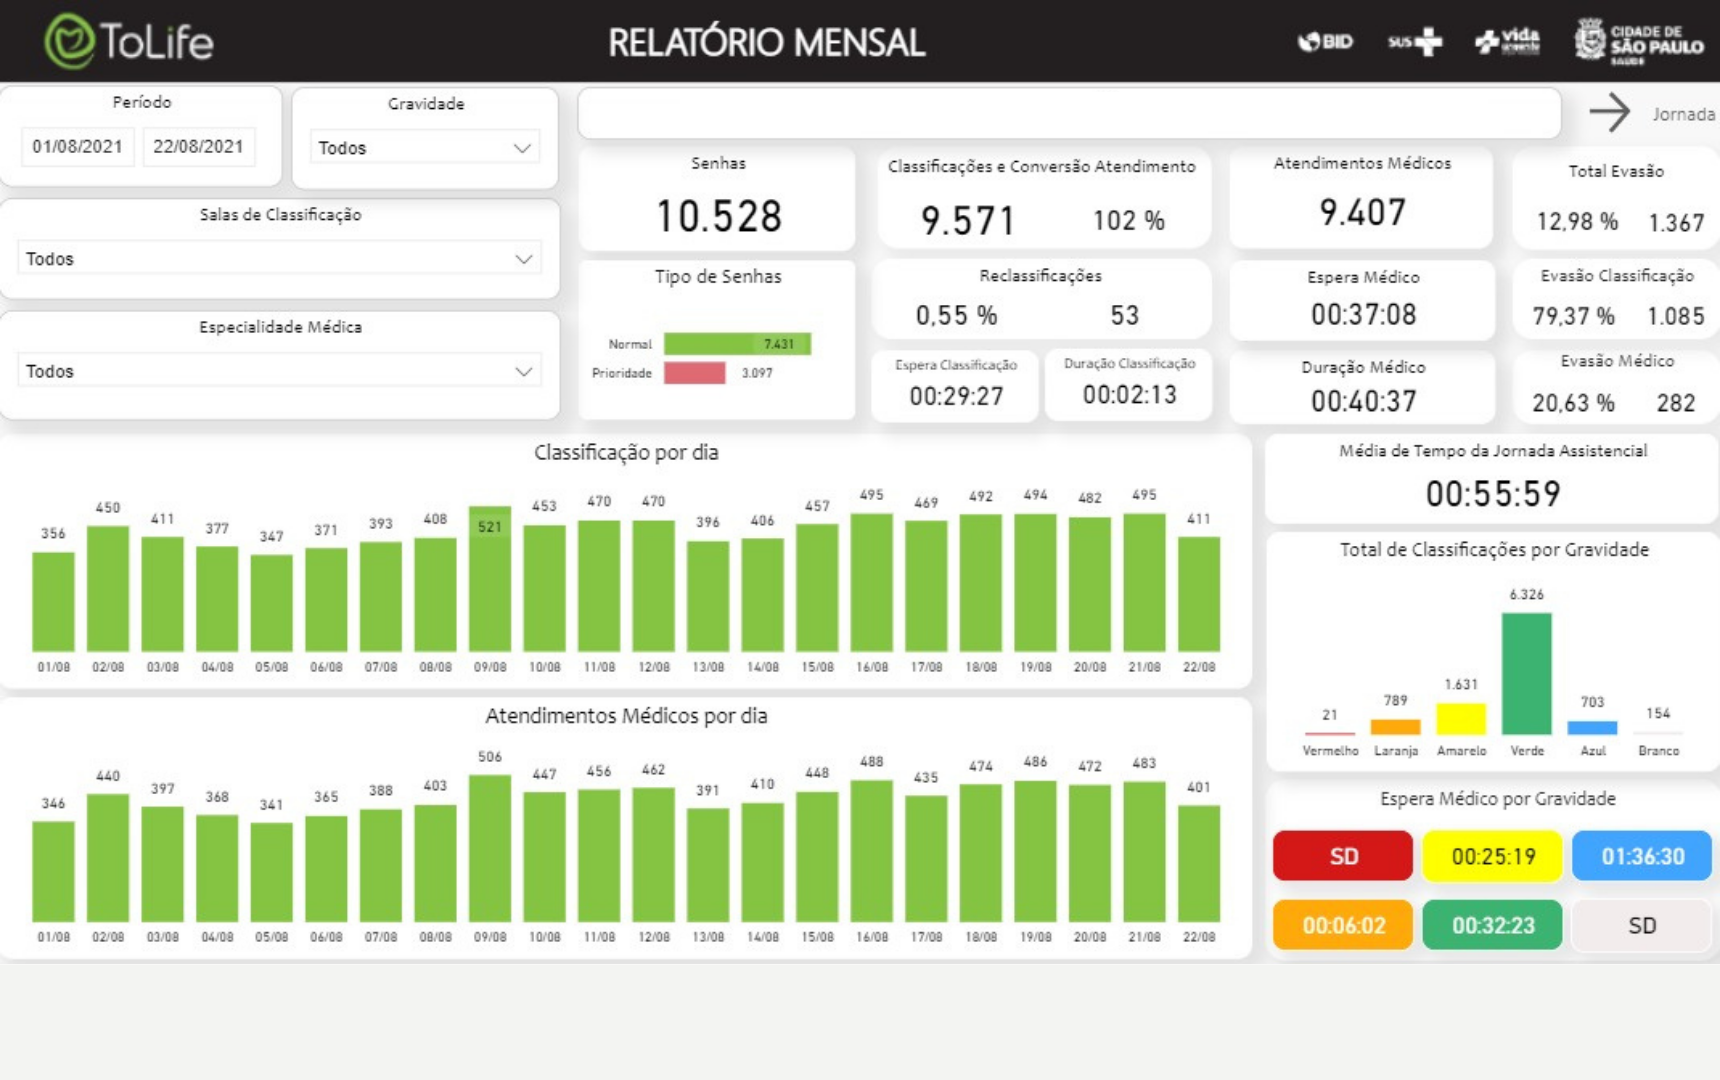Select the blue 01:36:30 wait tile

1642,856
